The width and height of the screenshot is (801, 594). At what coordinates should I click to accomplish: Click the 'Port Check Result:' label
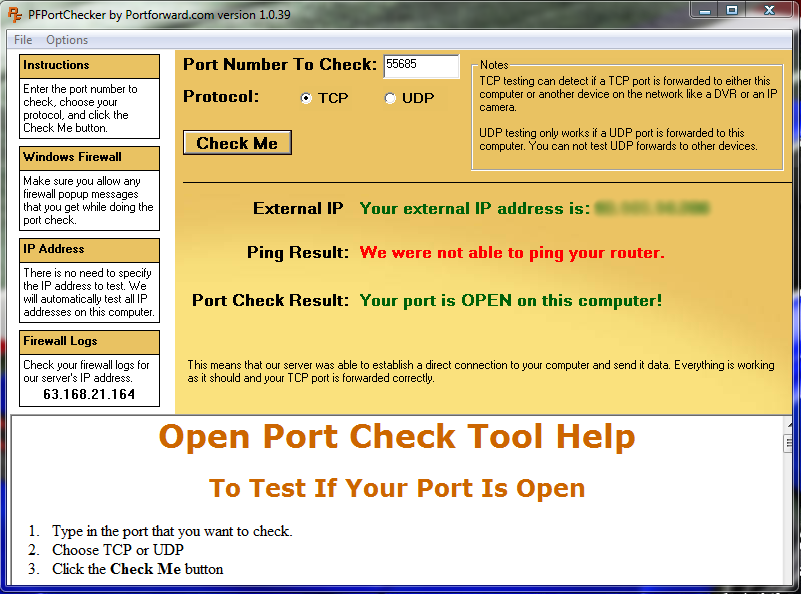tap(270, 300)
